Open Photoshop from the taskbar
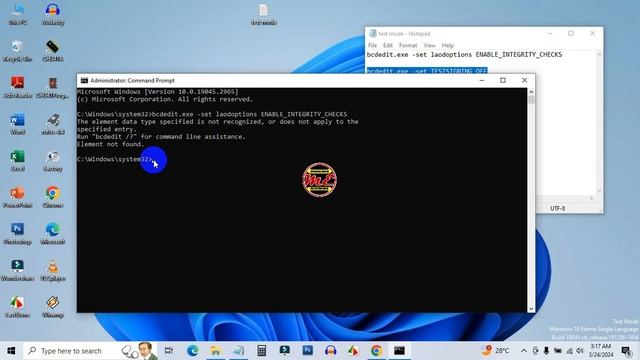640x360 pixels. tap(308, 351)
